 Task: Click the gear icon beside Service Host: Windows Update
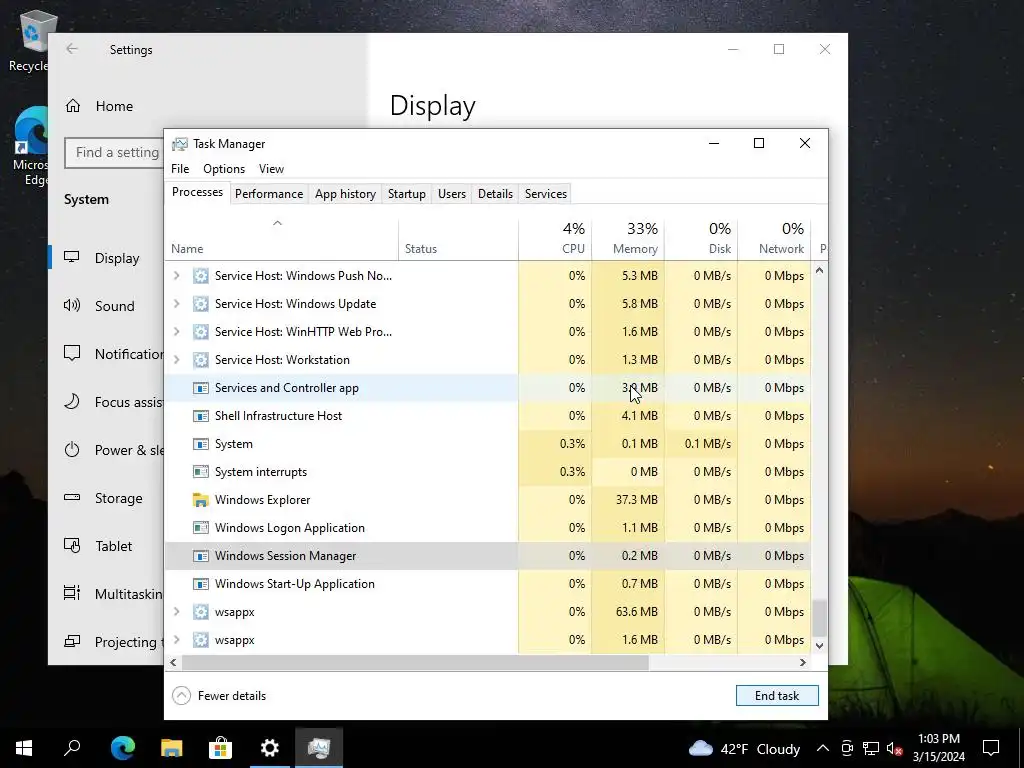pyautogui.click(x=200, y=304)
